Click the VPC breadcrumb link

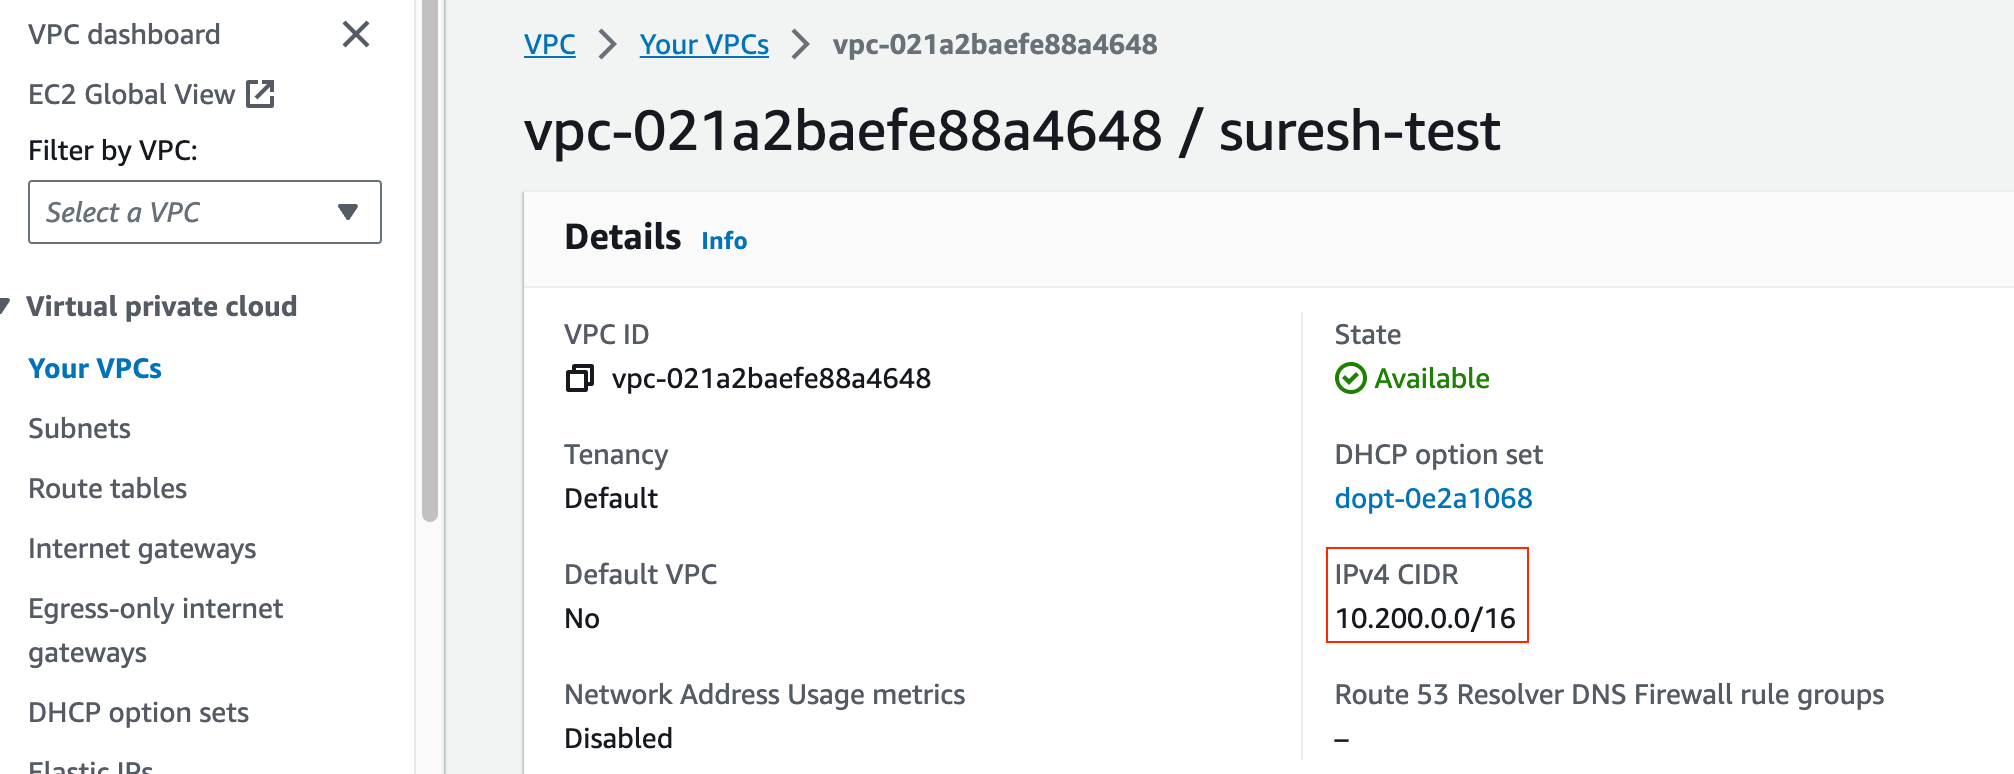pos(550,45)
